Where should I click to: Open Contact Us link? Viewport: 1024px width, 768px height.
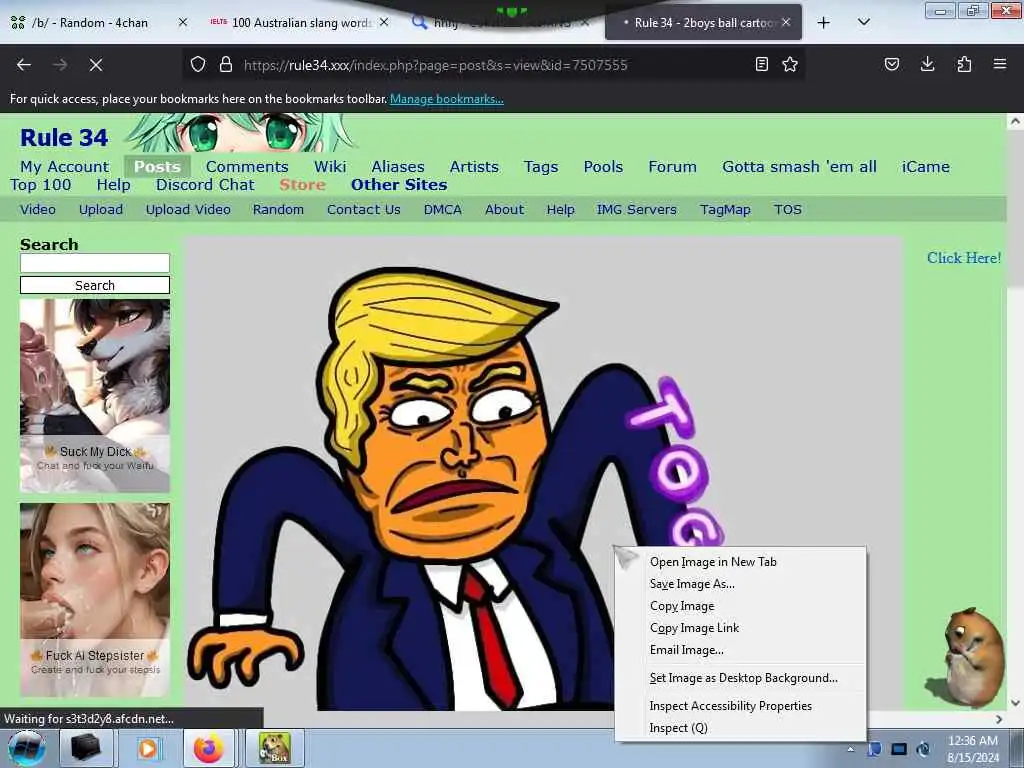coord(364,210)
